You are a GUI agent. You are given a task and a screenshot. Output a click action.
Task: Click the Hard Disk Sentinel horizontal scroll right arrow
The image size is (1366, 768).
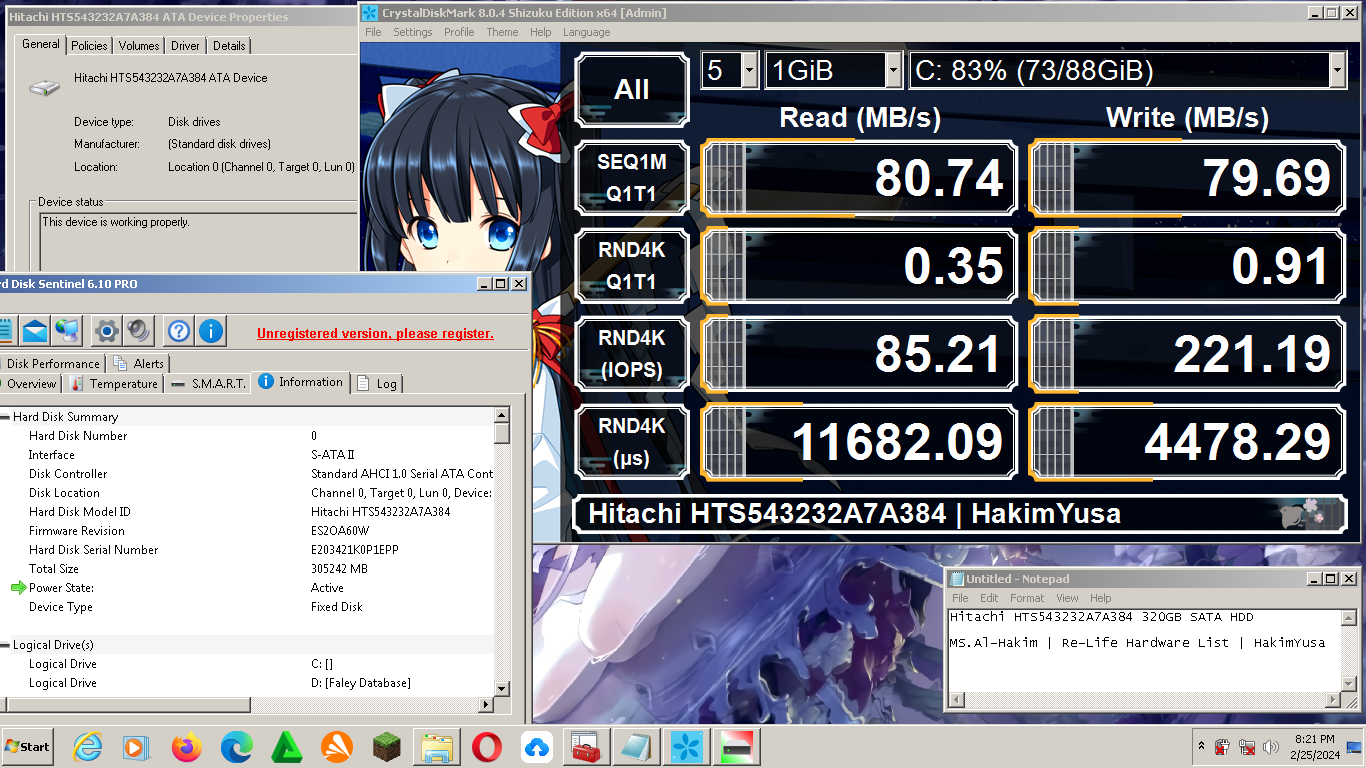pyautogui.click(x=487, y=705)
